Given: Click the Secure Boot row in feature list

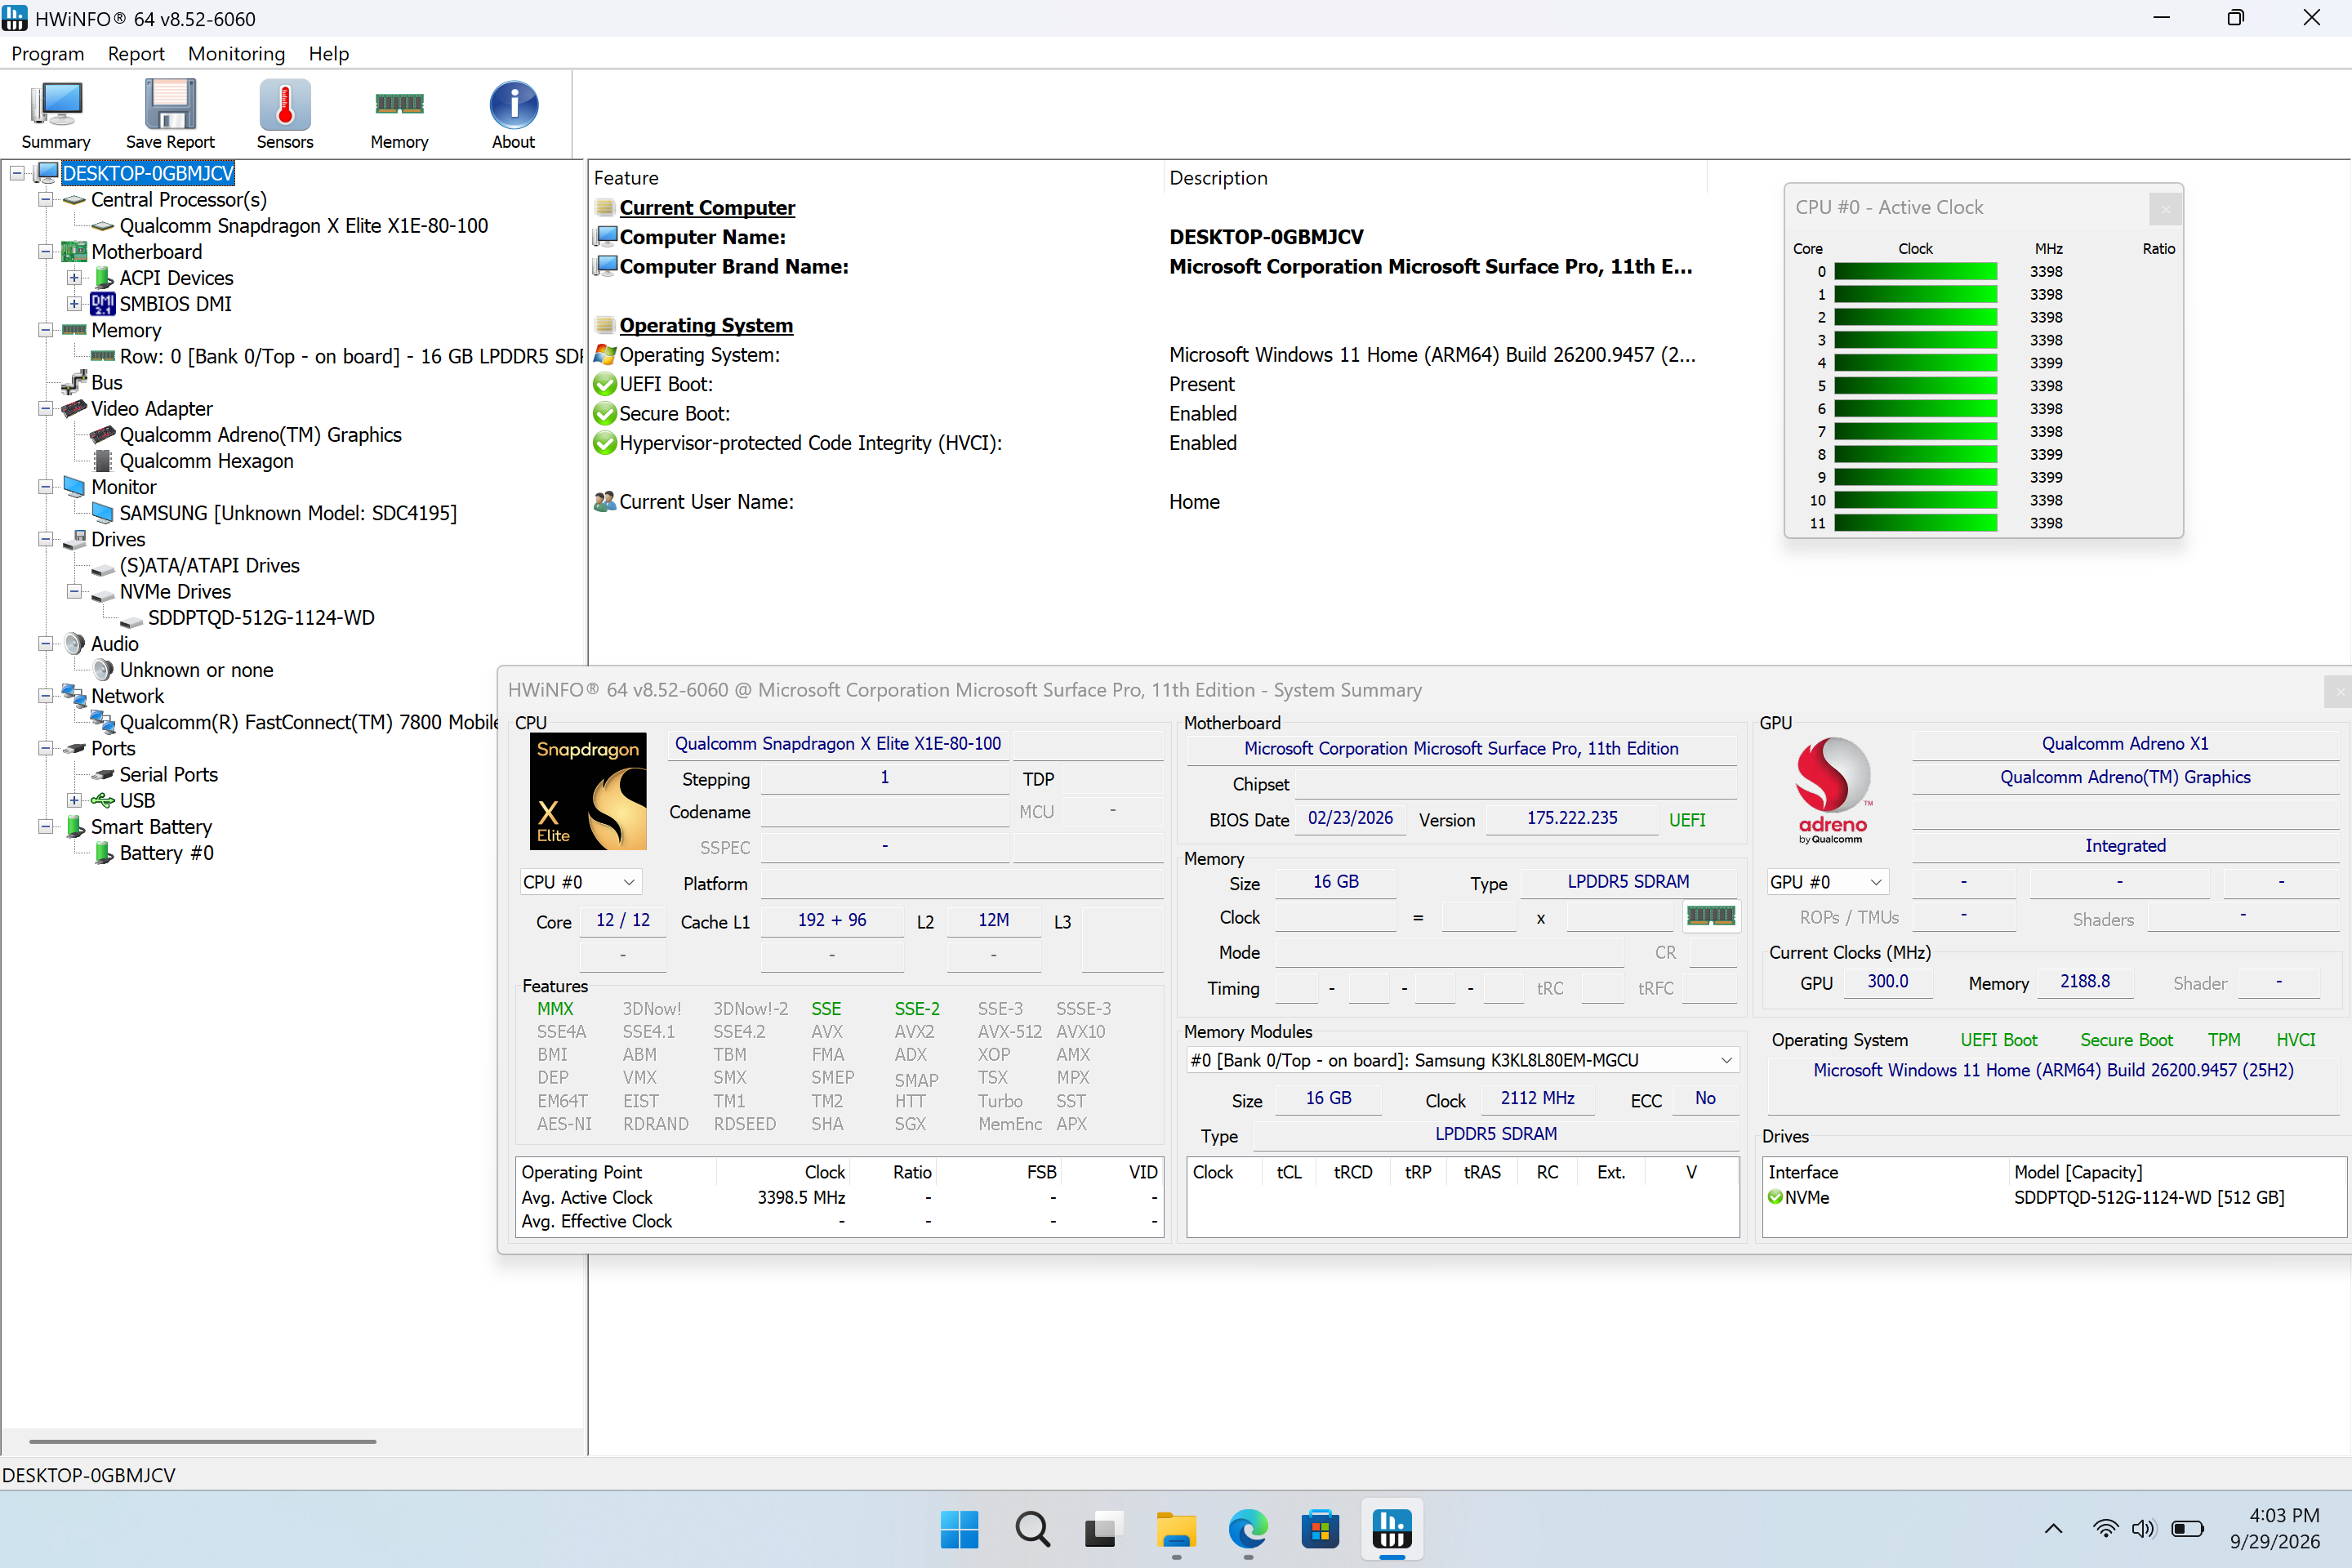Looking at the screenshot, I should pos(1148,414).
